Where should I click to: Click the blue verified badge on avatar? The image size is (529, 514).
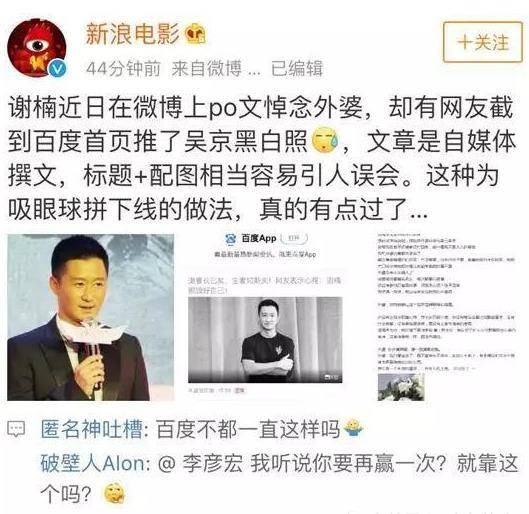click(x=58, y=69)
